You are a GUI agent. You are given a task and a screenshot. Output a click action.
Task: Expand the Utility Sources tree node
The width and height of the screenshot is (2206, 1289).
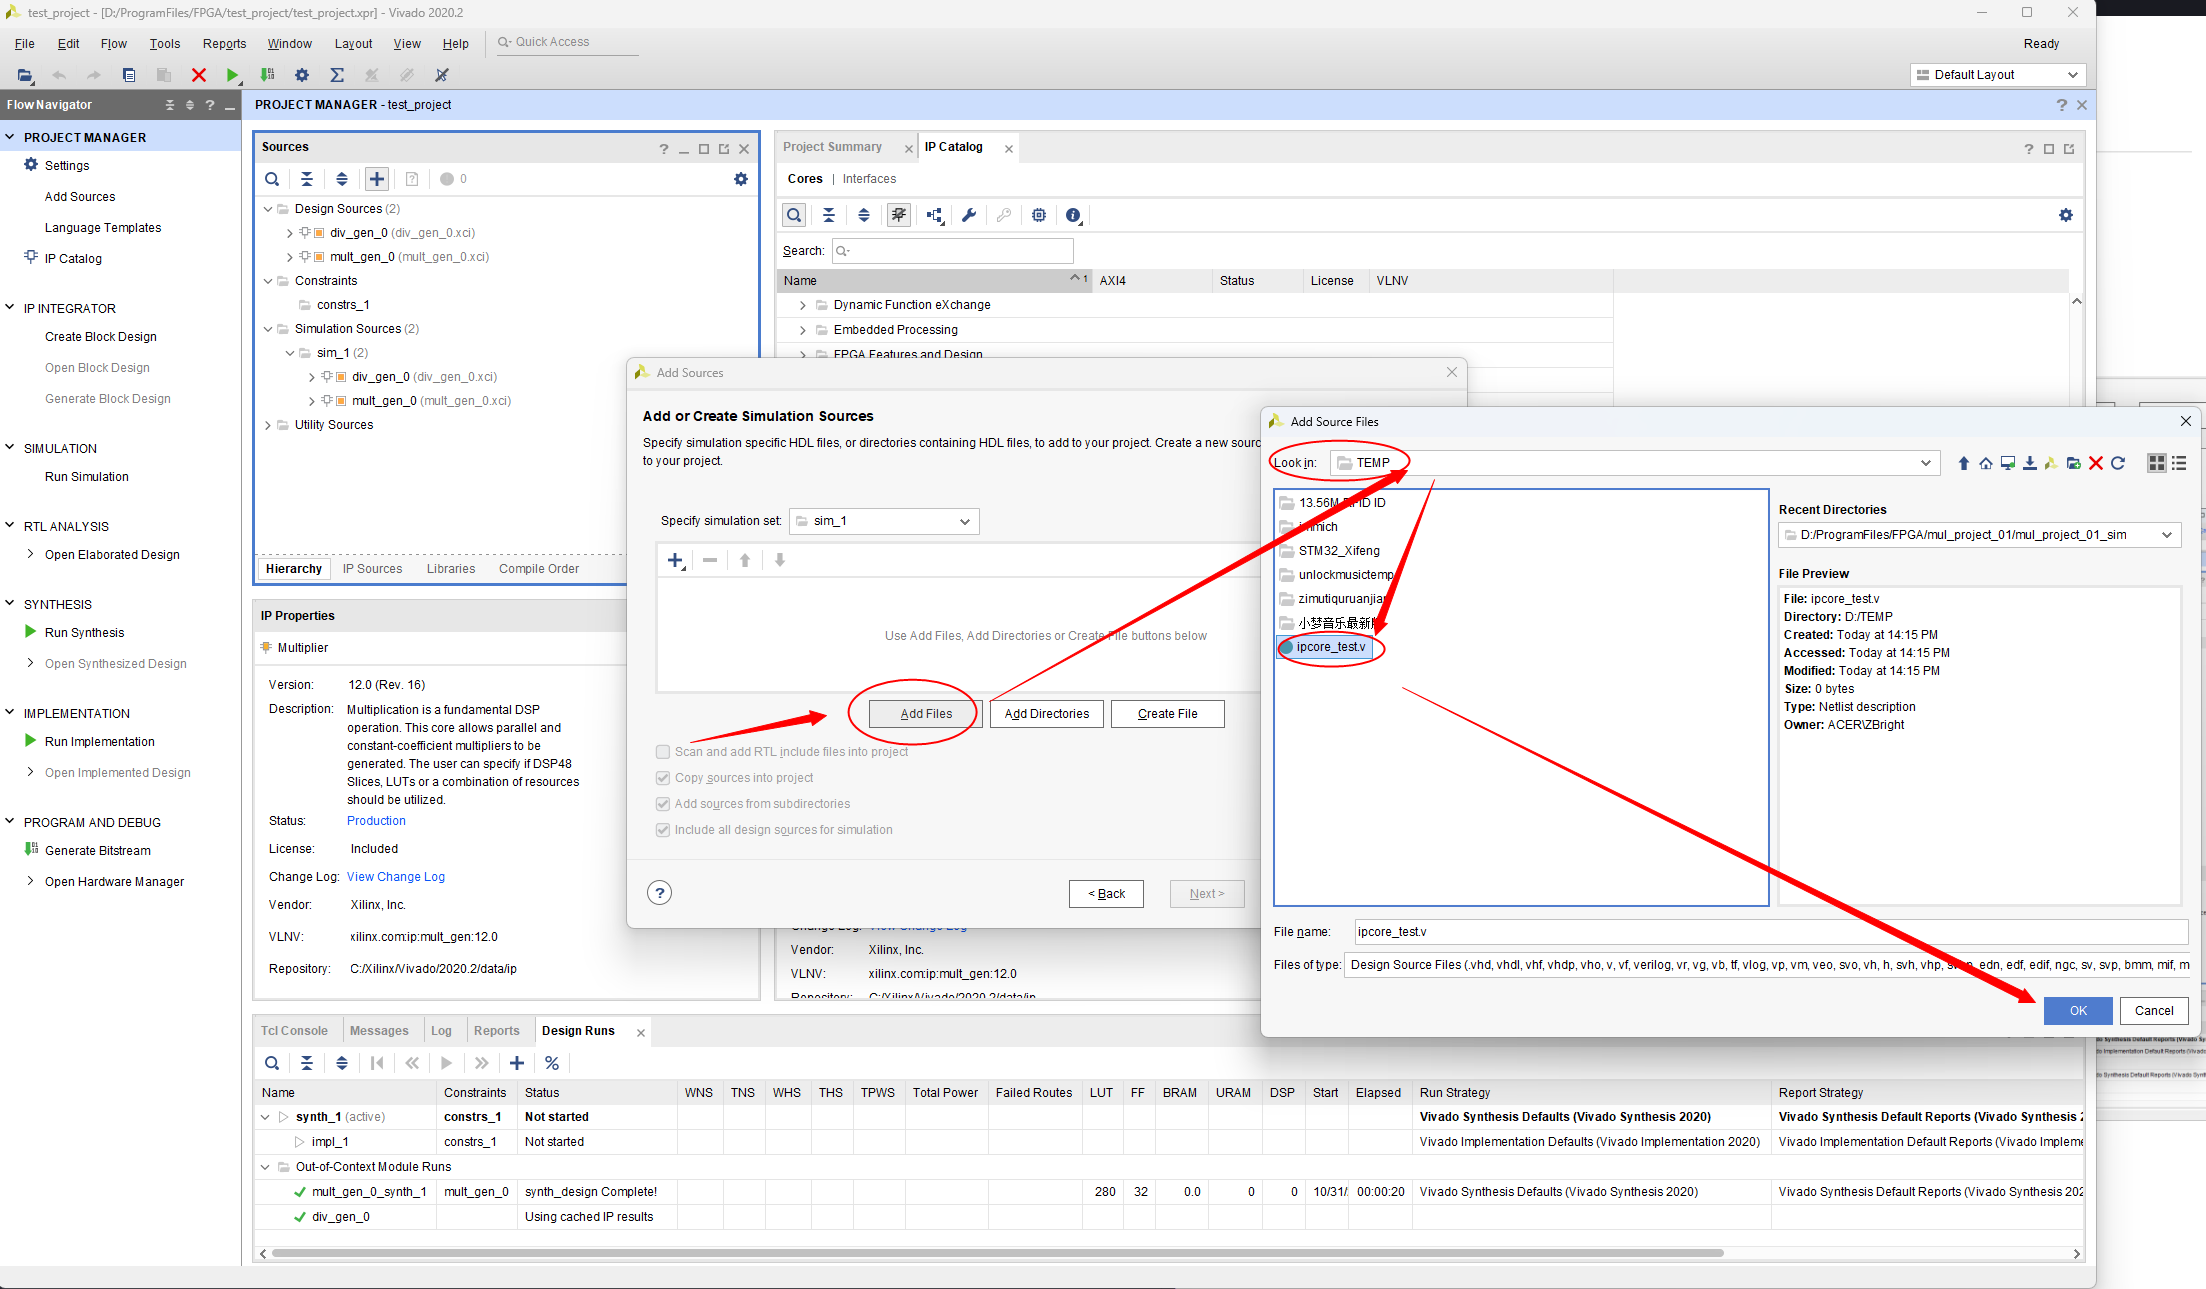coord(268,425)
